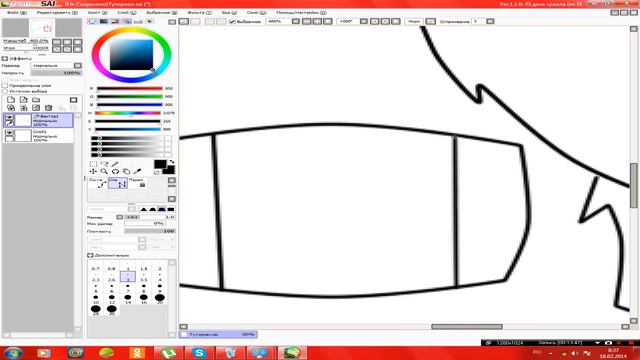Open the Edit (Редактировать) menu
The height and width of the screenshot is (360, 640).
tap(57, 13)
